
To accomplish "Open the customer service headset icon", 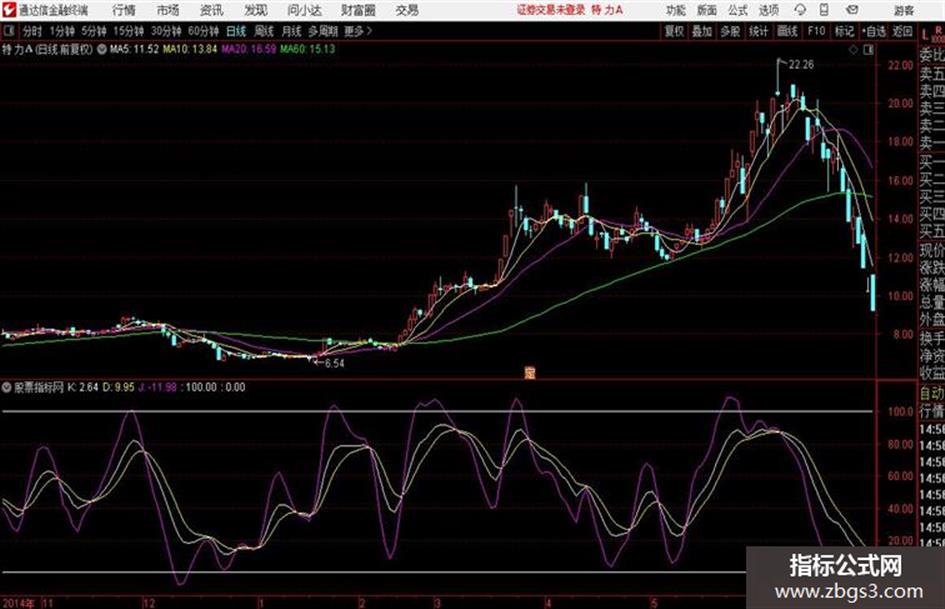I will coord(800,10).
